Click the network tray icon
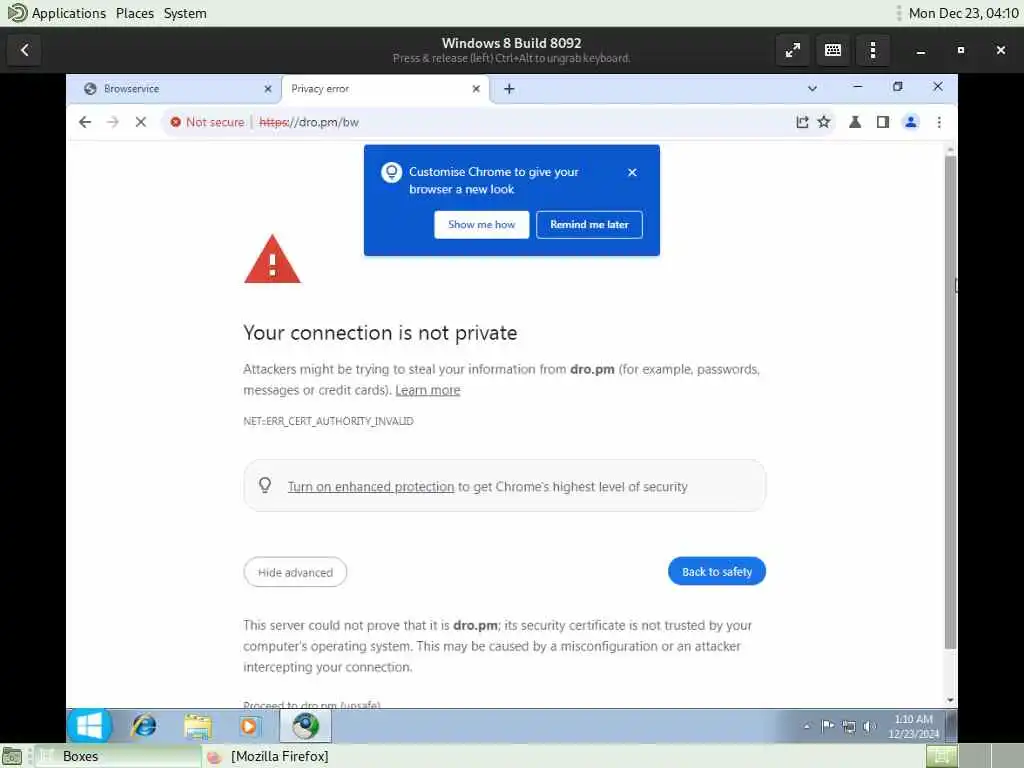This screenshot has height=768, width=1024. click(x=848, y=726)
